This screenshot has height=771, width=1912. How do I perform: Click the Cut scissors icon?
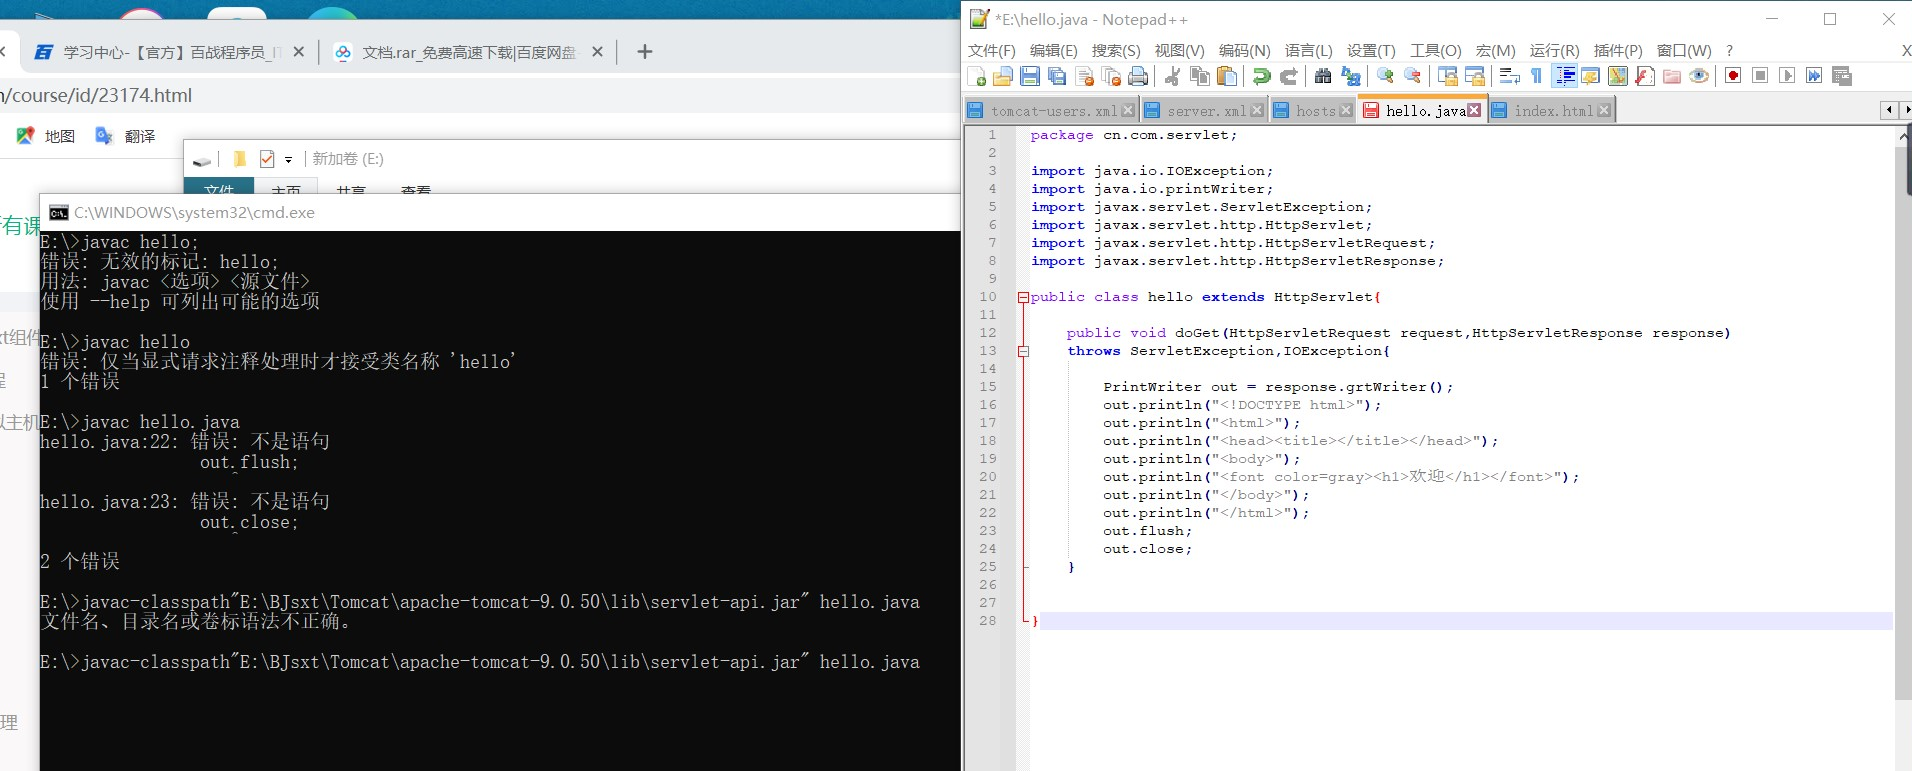[1173, 76]
